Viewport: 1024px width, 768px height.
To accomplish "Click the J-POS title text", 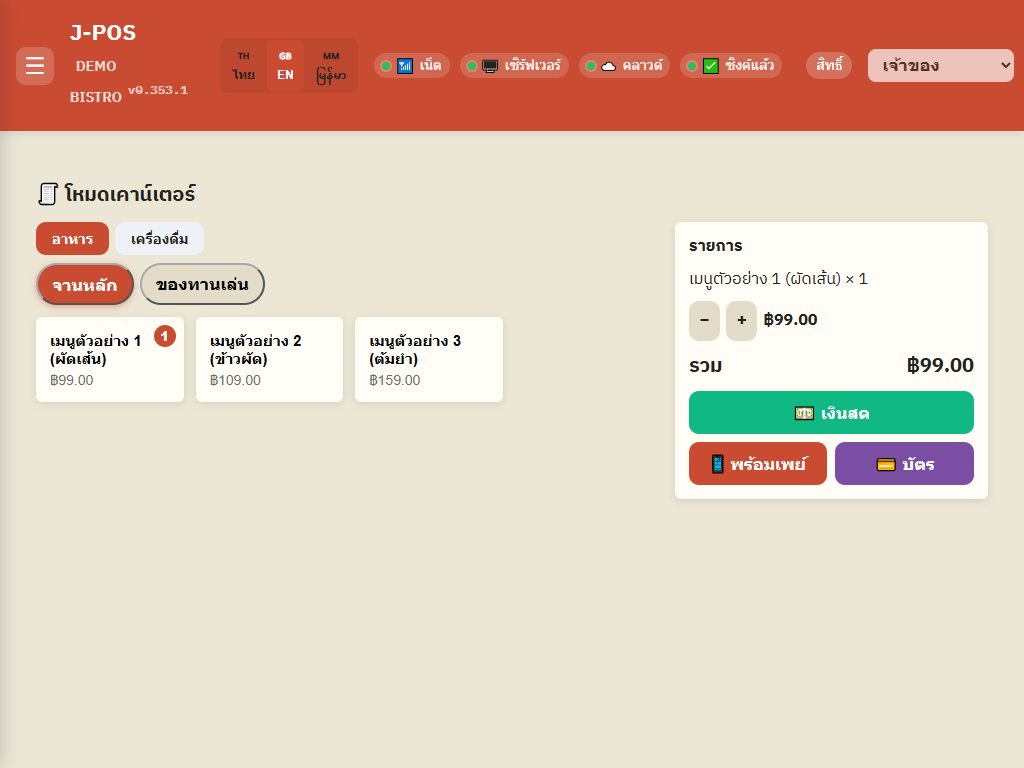I will click(103, 33).
